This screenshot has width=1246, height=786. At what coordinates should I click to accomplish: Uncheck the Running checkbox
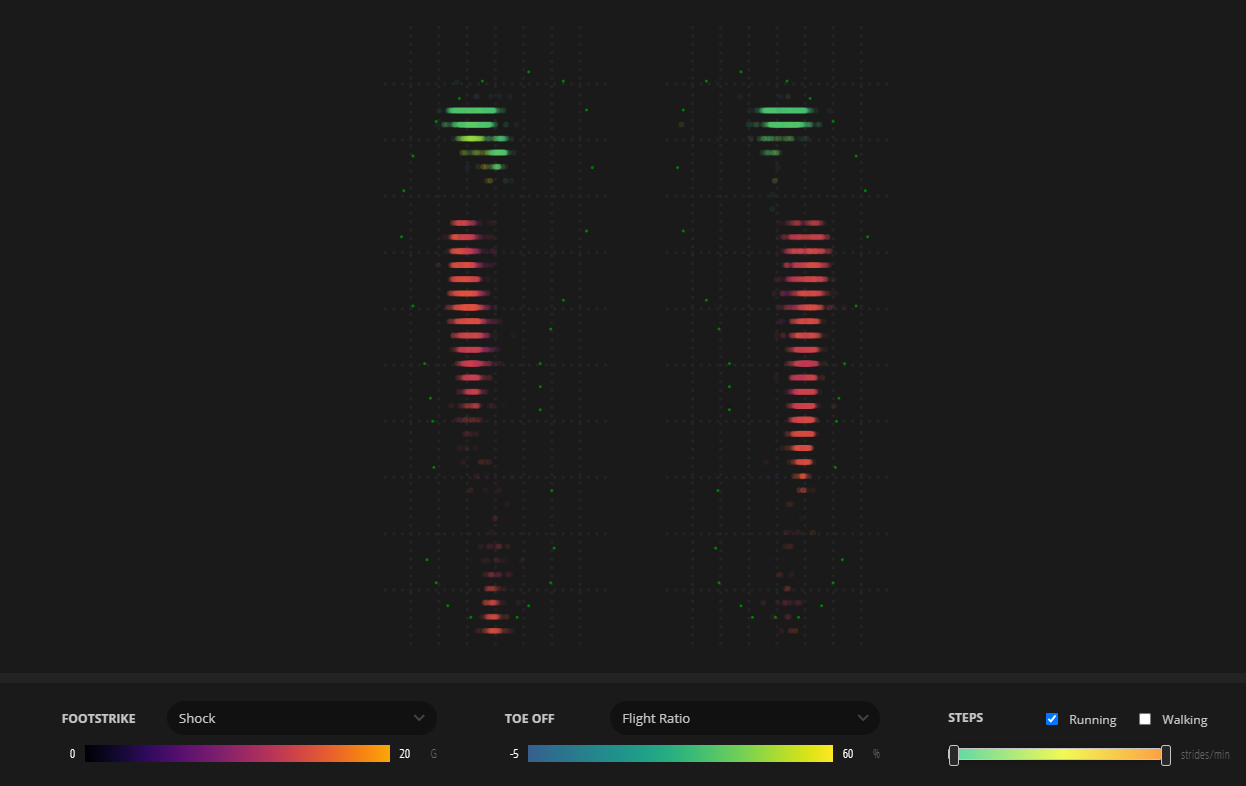(x=1052, y=719)
